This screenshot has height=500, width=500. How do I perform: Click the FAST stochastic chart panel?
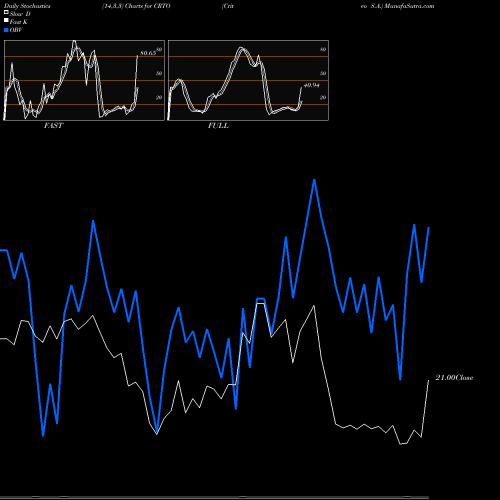tap(84, 80)
